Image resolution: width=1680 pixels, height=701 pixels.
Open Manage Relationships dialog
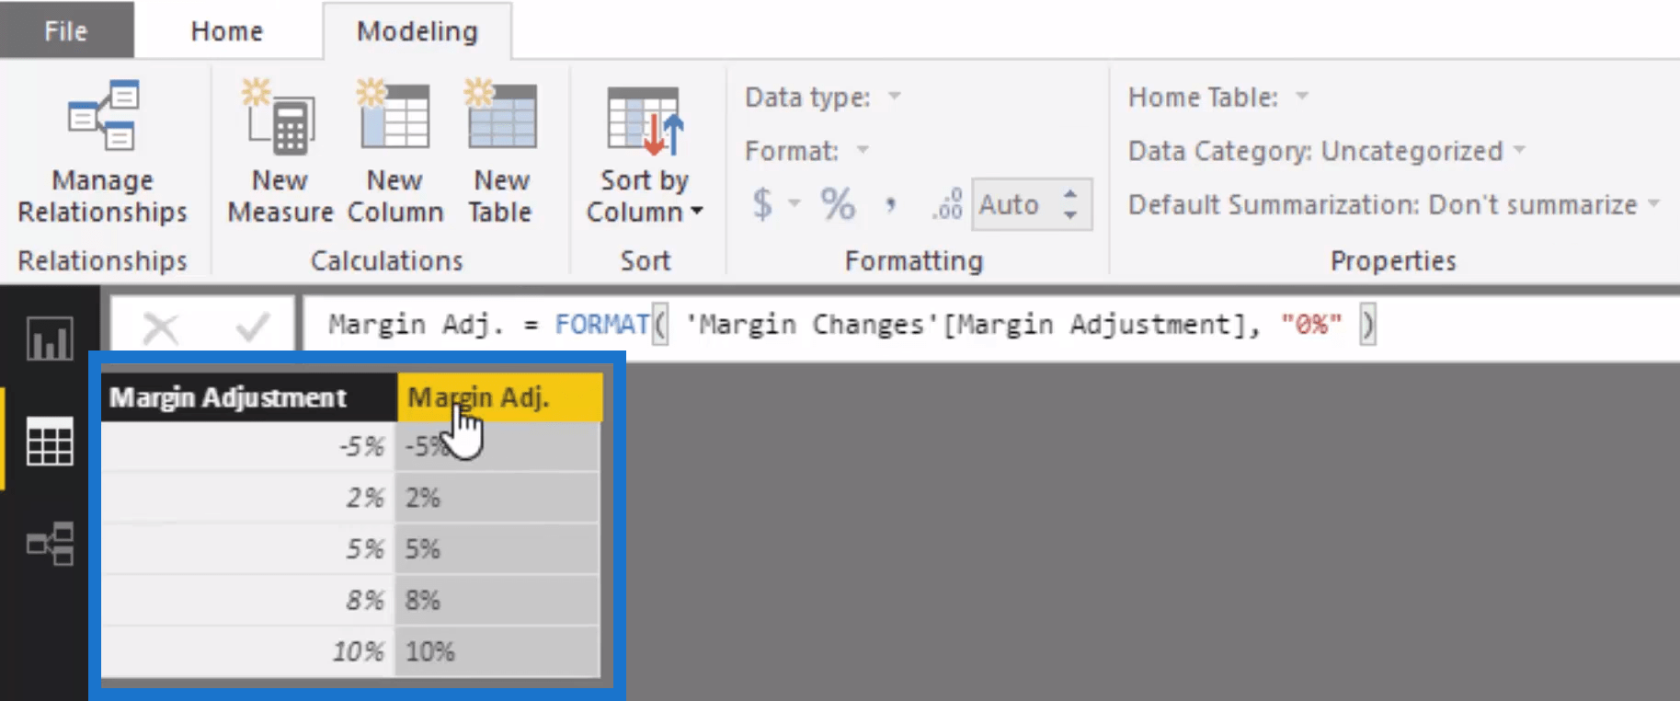click(x=102, y=153)
